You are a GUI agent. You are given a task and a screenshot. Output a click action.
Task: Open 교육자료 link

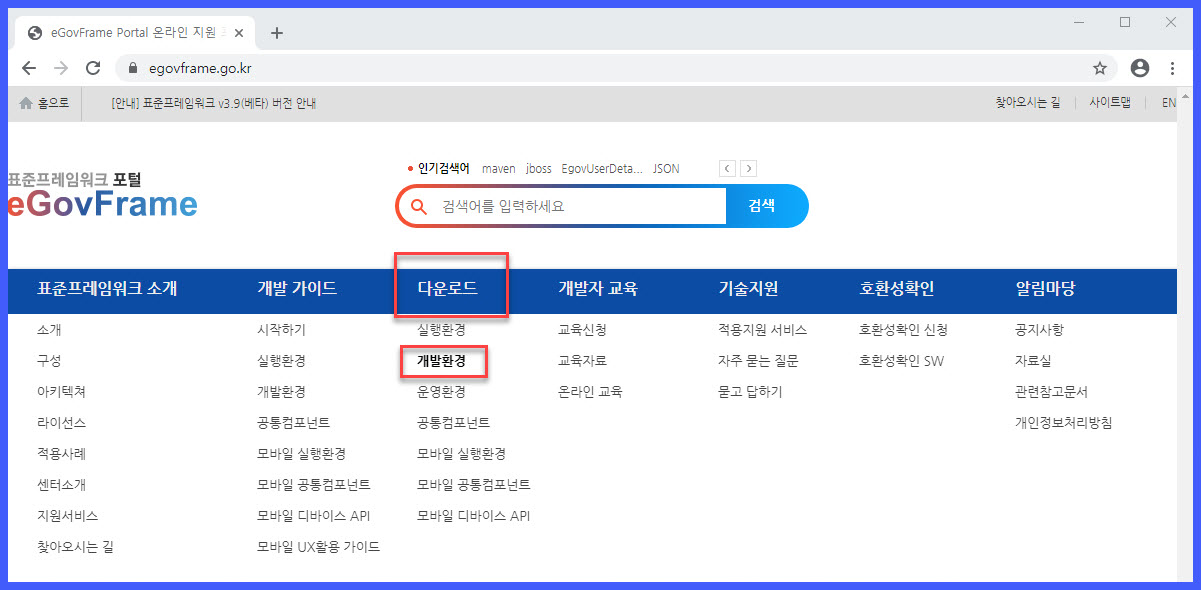pos(582,360)
